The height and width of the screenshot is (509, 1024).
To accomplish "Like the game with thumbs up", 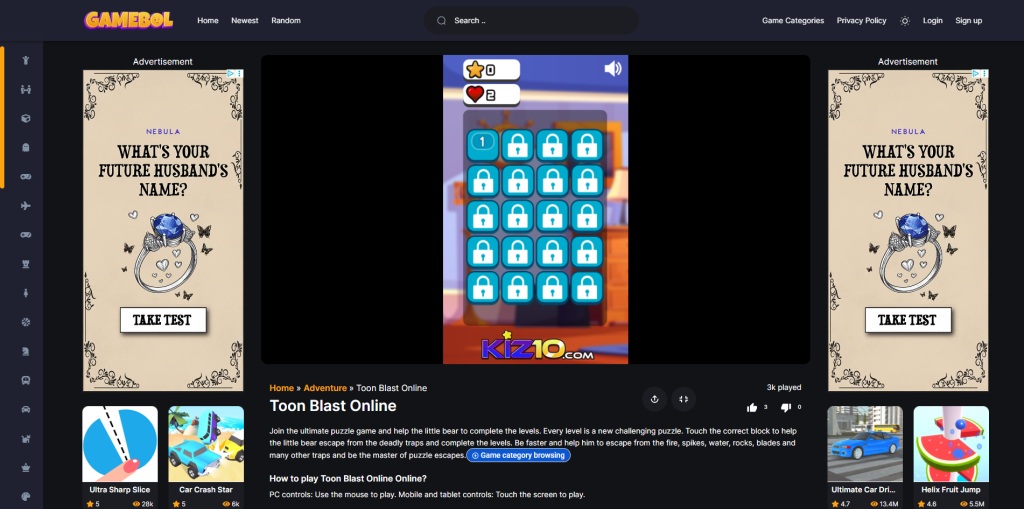I will coord(752,407).
